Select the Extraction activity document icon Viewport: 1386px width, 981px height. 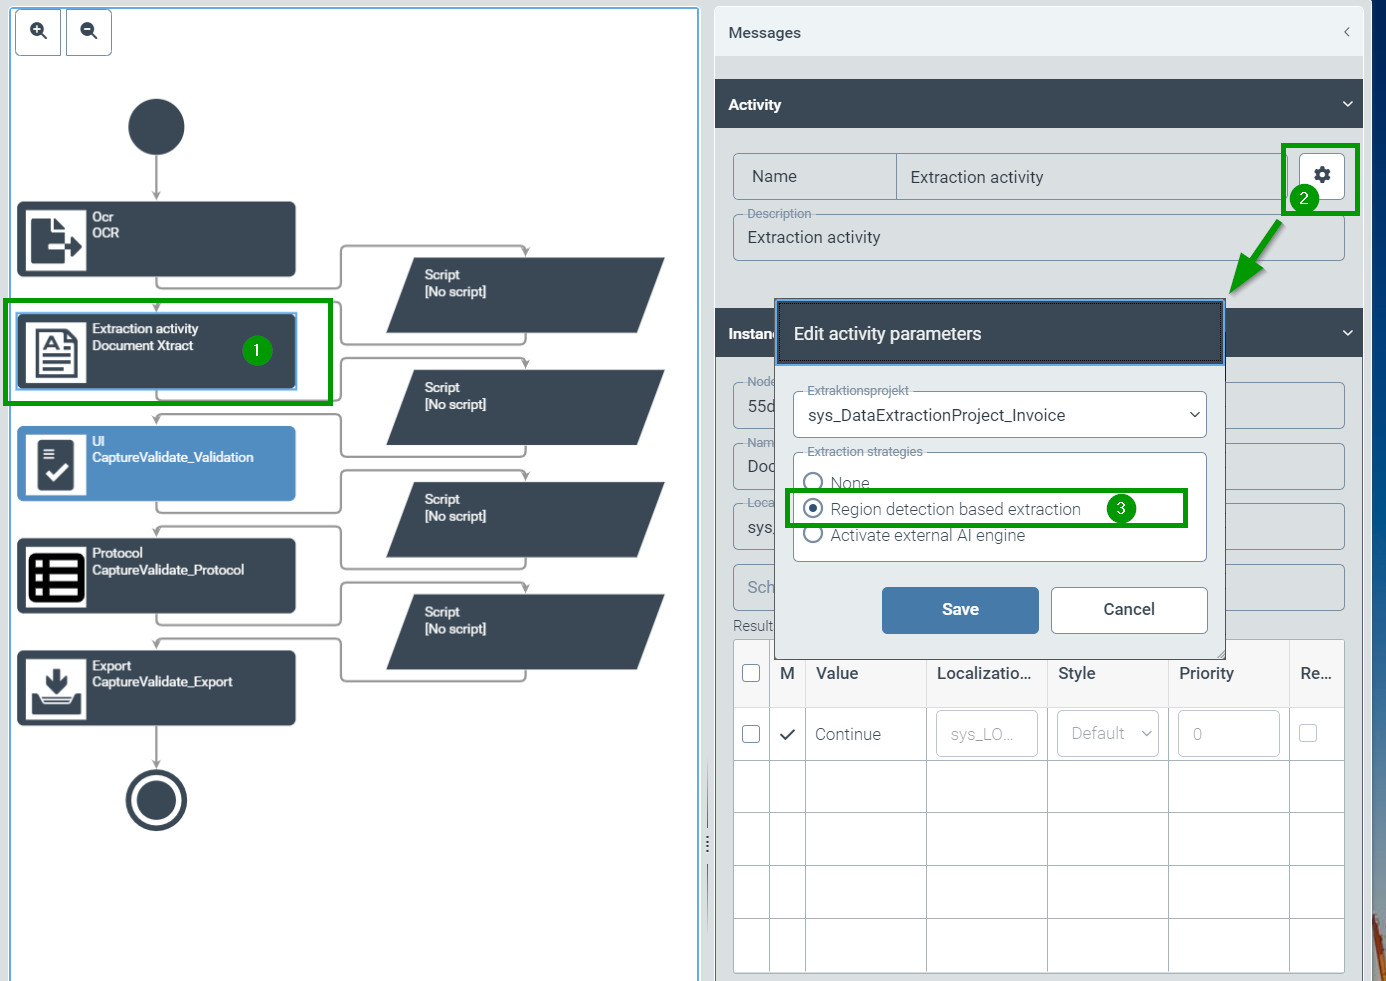[x=54, y=352]
